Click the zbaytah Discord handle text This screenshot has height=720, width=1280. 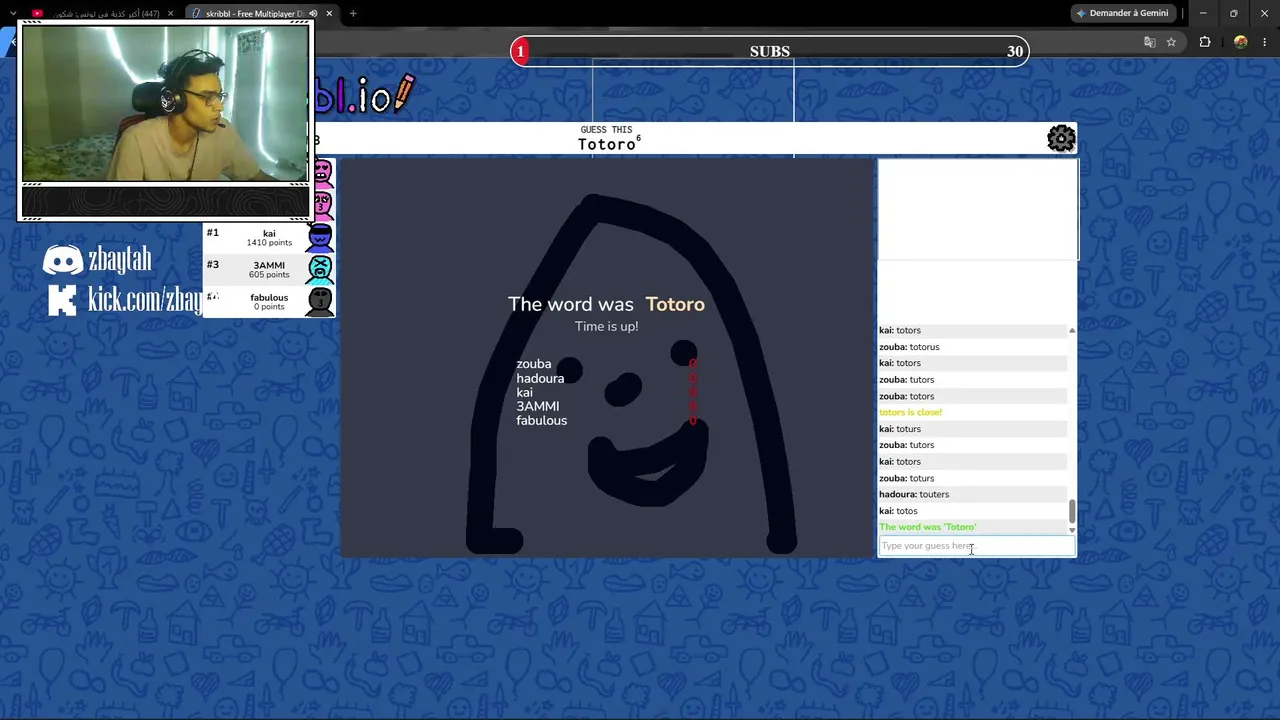(x=120, y=260)
